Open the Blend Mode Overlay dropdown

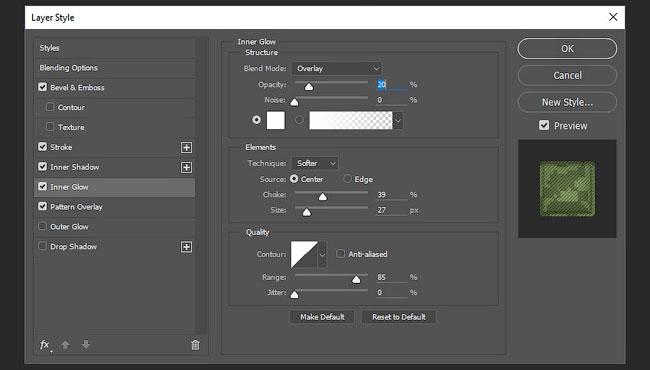point(336,69)
